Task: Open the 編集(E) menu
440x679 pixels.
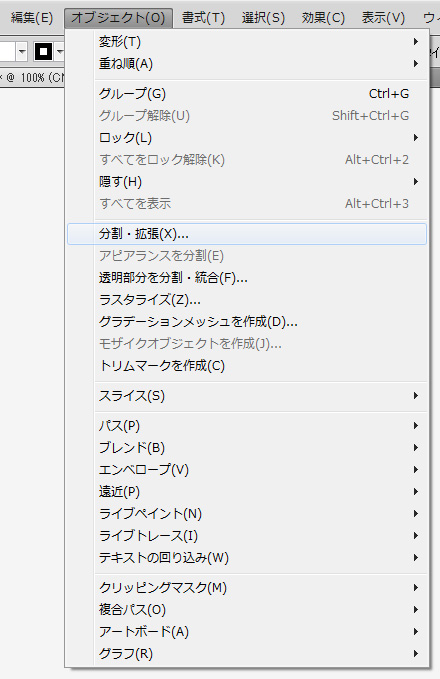Action: 32,18
